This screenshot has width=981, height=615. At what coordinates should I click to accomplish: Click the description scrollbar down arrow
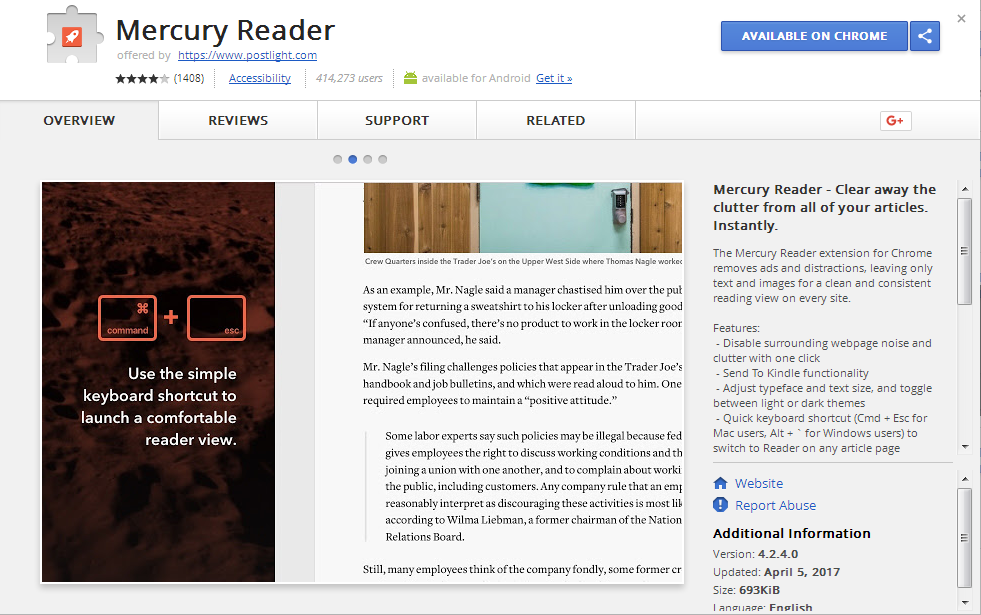click(965, 447)
